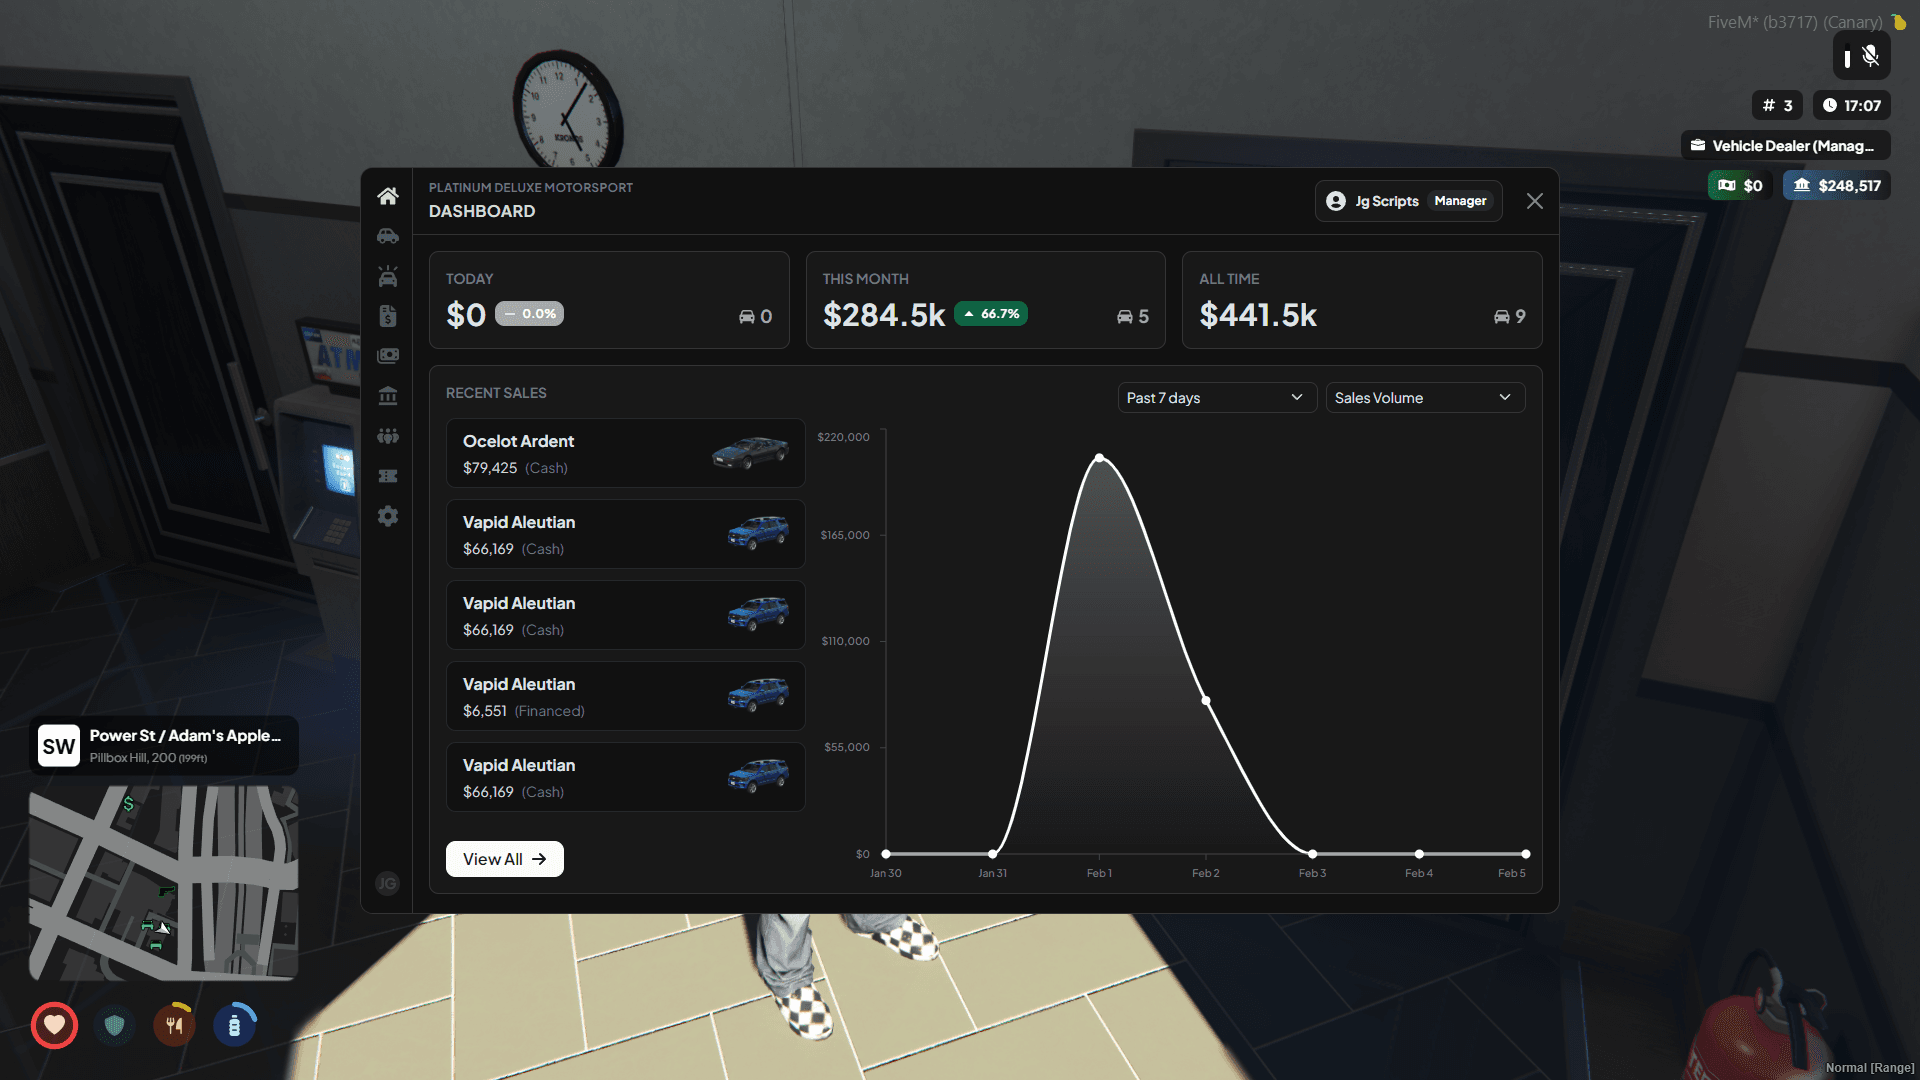The image size is (1920, 1080).
Task: Open the employees (people group) sidebar icon
Action: pyautogui.click(x=388, y=436)
